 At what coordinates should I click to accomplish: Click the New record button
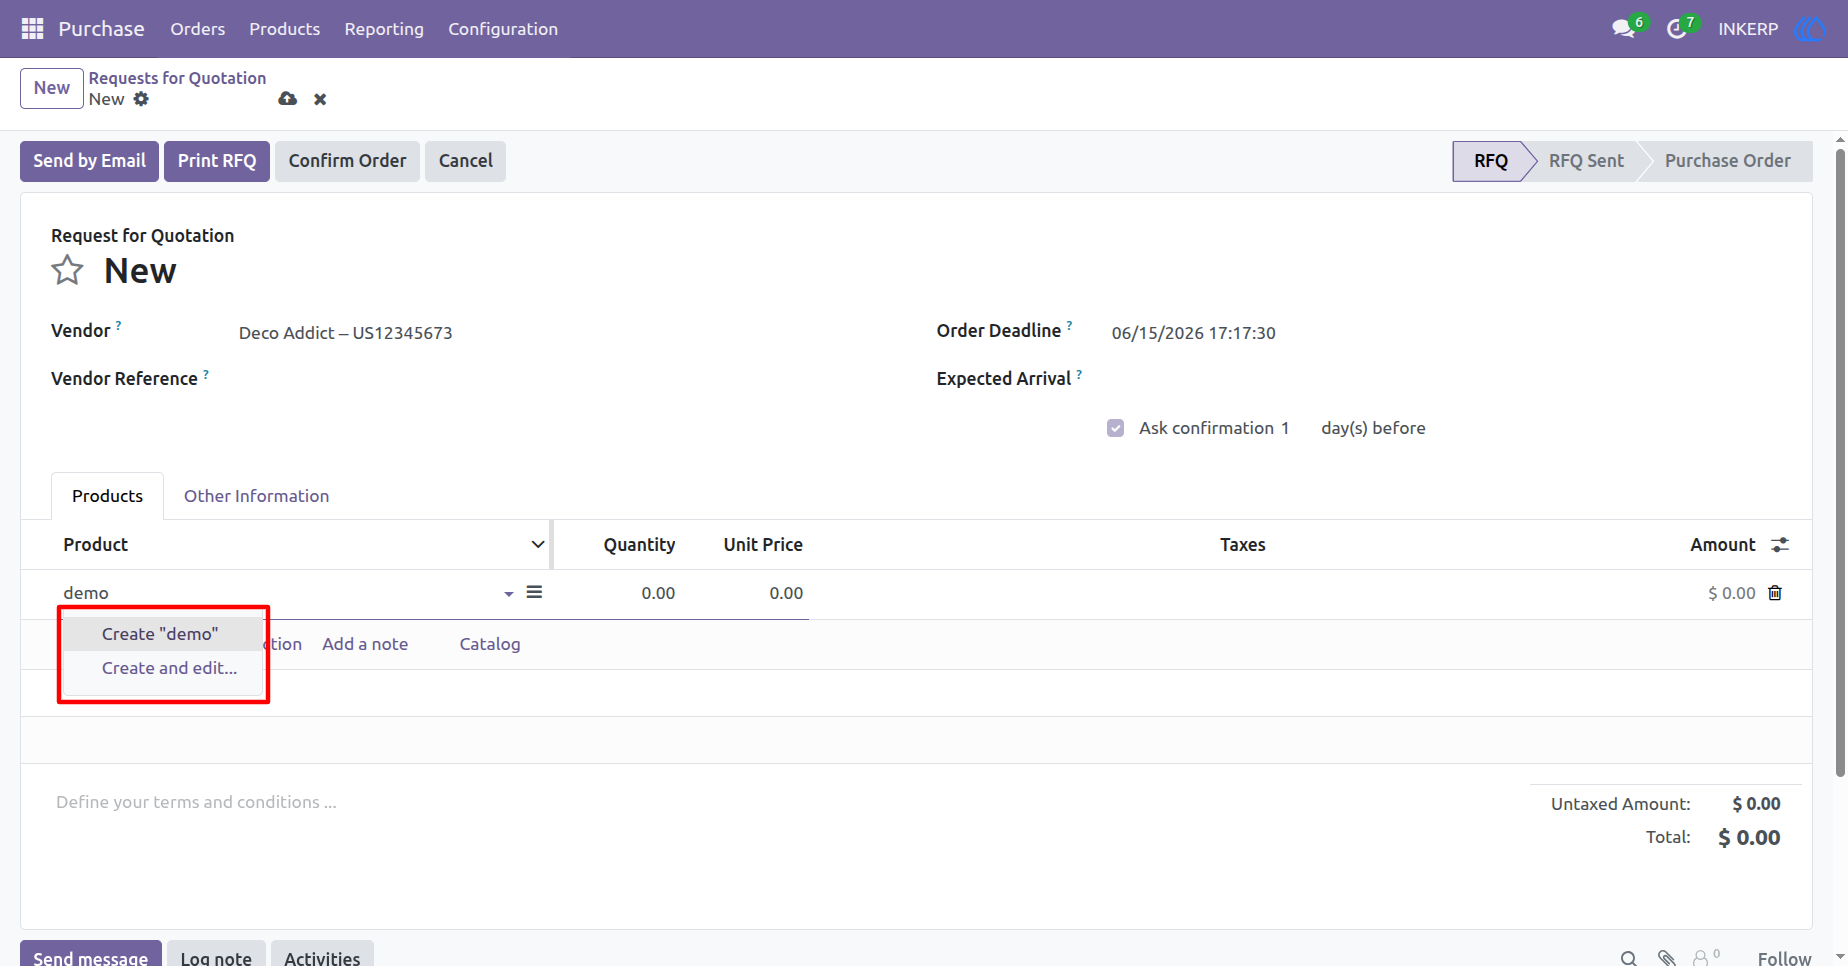[x=52, y=88]
